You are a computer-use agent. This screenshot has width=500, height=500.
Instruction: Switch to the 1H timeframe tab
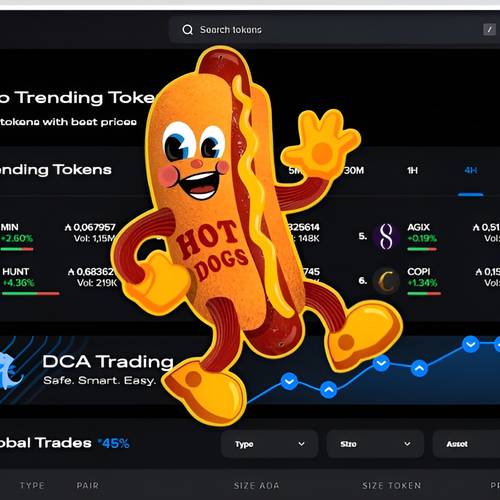pos(412,171)
